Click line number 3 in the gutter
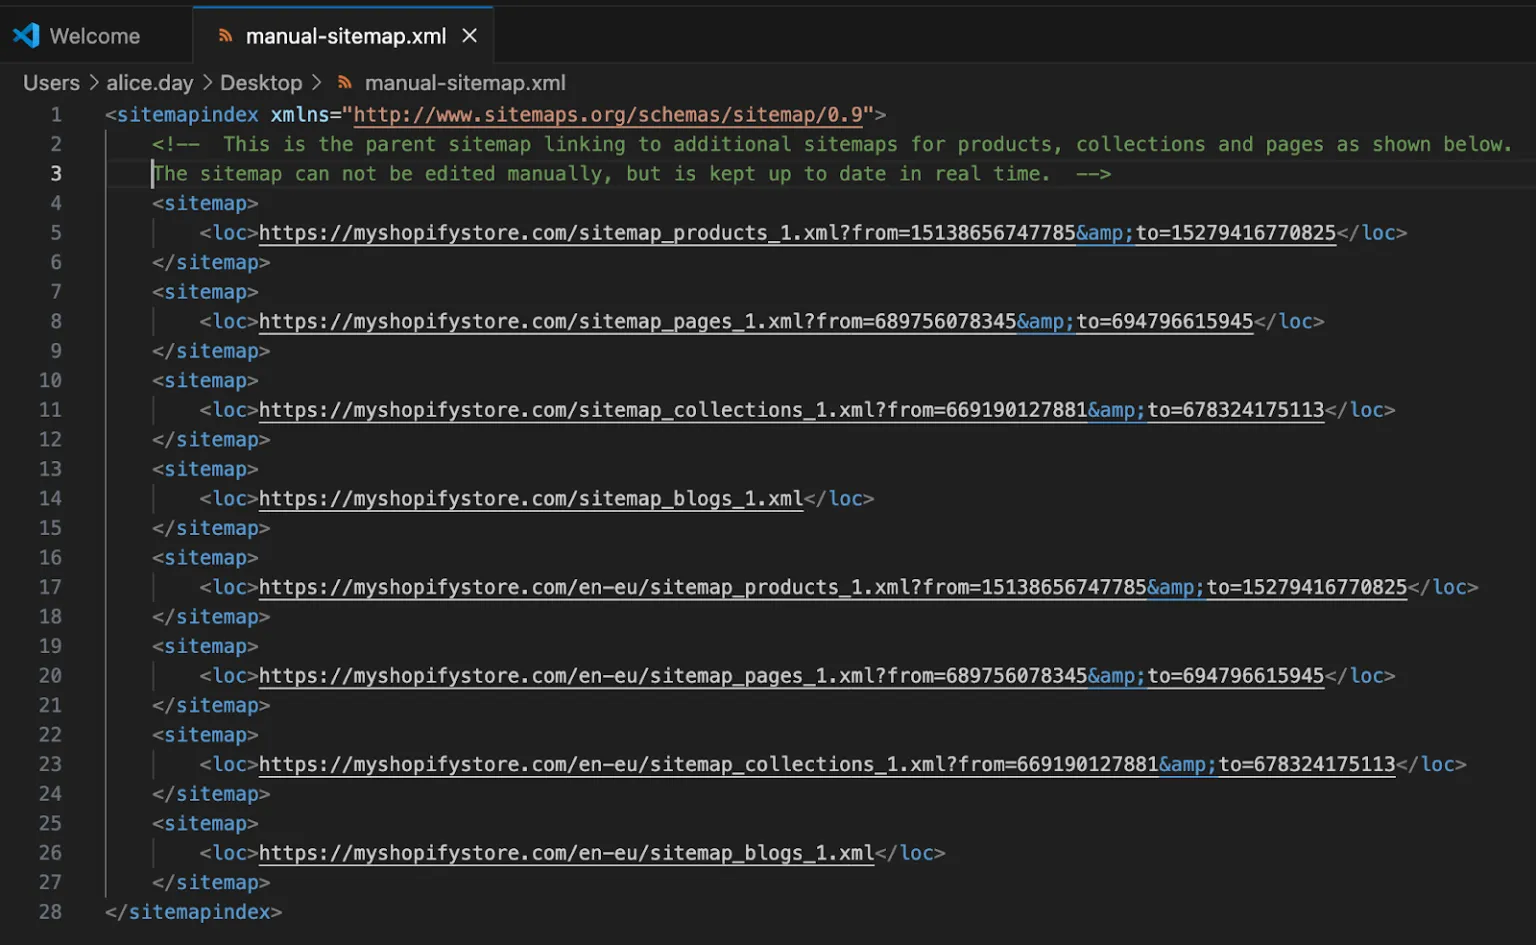This screenshot has height=945, width=1536. [x=56, y=173]
